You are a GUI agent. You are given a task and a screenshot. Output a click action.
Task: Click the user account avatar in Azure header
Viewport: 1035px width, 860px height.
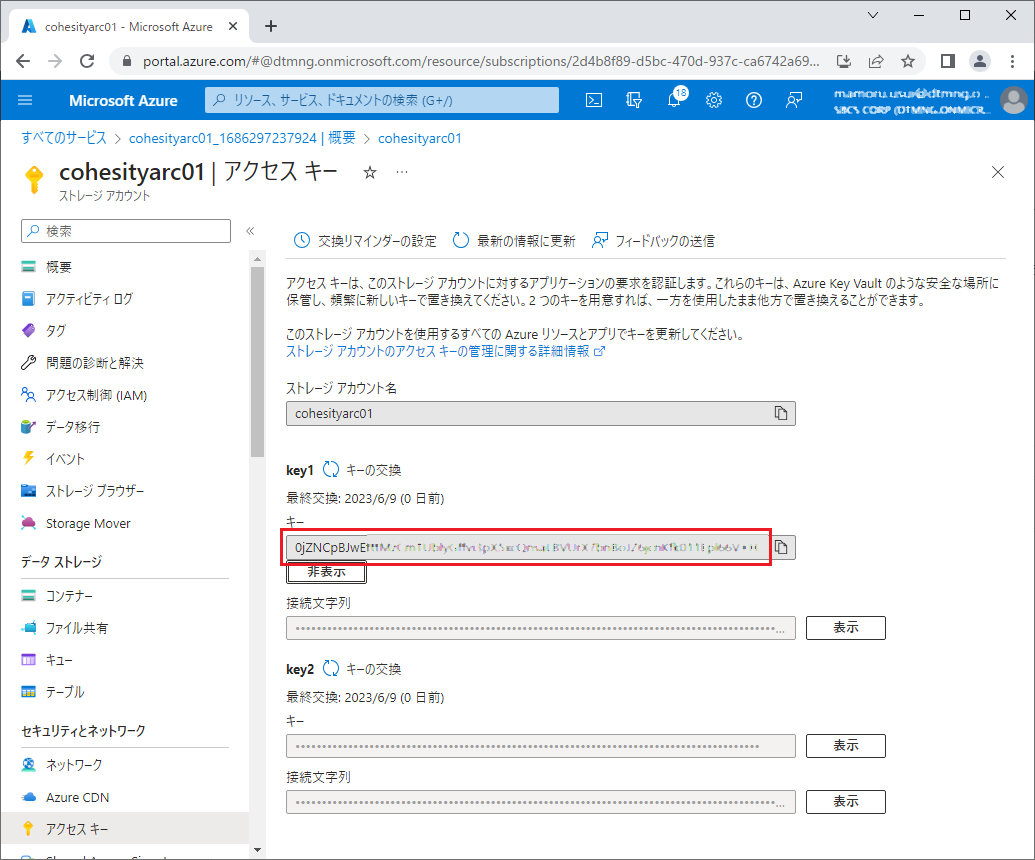click(x=1013, y=100)
